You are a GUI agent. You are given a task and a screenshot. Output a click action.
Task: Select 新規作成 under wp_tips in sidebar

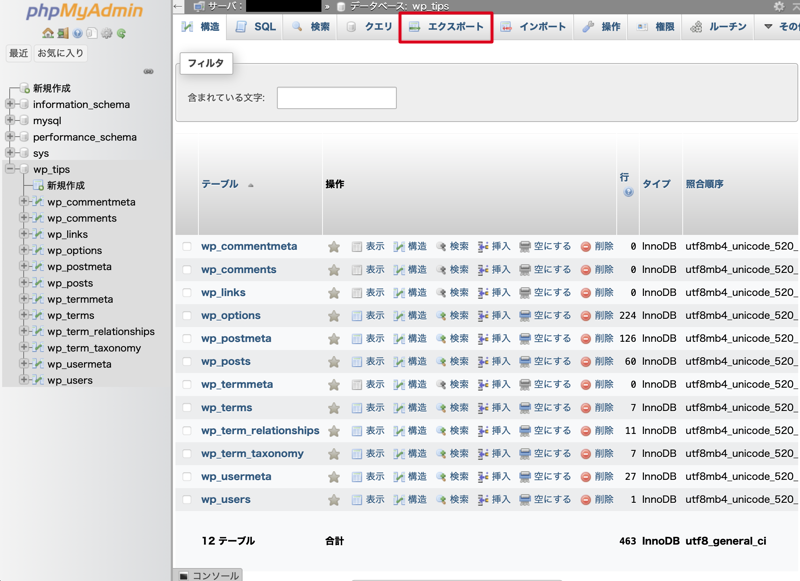(x=66, y=185)
